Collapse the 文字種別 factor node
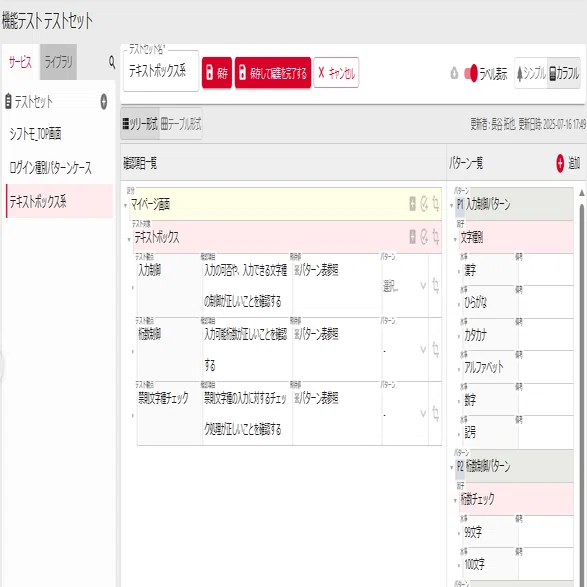This screenshot has width=587, height=587. (455, 239)
